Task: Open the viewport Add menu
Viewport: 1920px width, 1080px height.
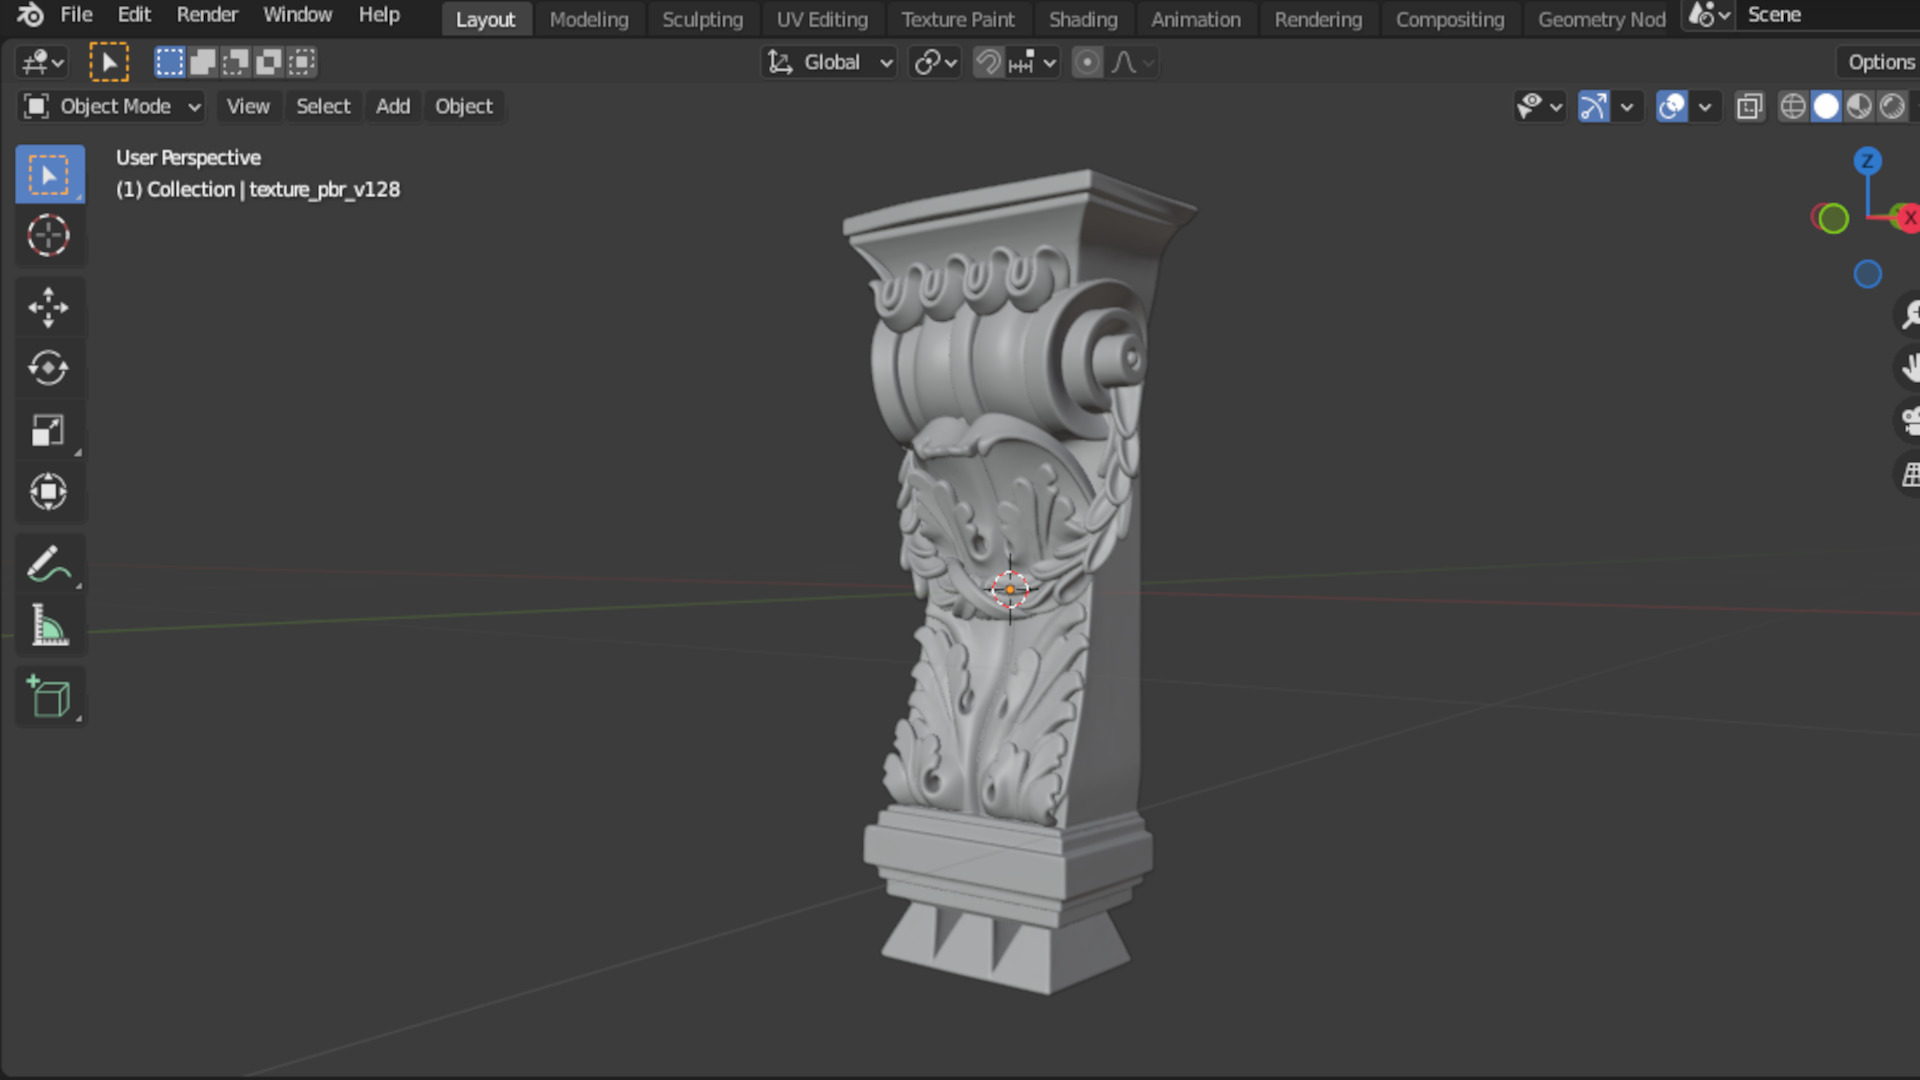Action: [x=393, y=106]
